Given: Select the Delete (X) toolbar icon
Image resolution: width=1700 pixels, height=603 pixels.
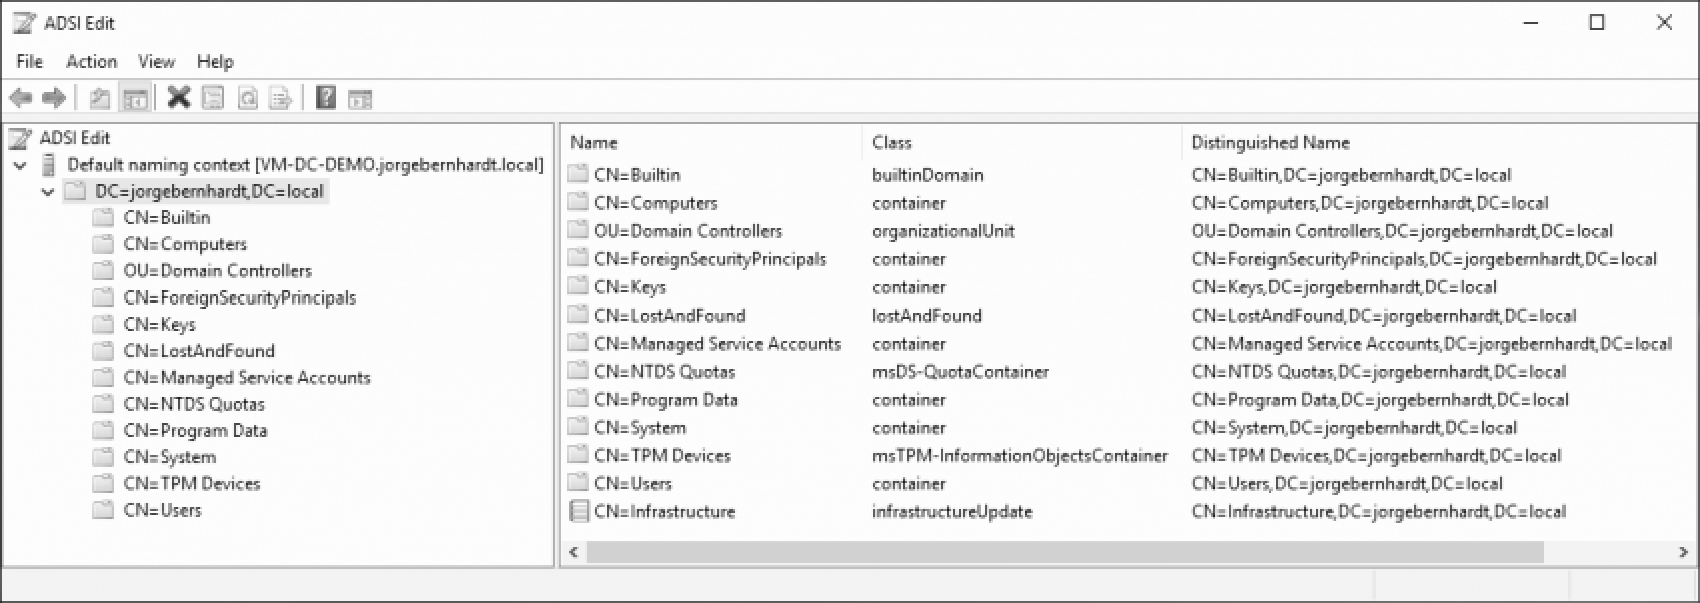Looking at the screenshot, I should point(178,98).
